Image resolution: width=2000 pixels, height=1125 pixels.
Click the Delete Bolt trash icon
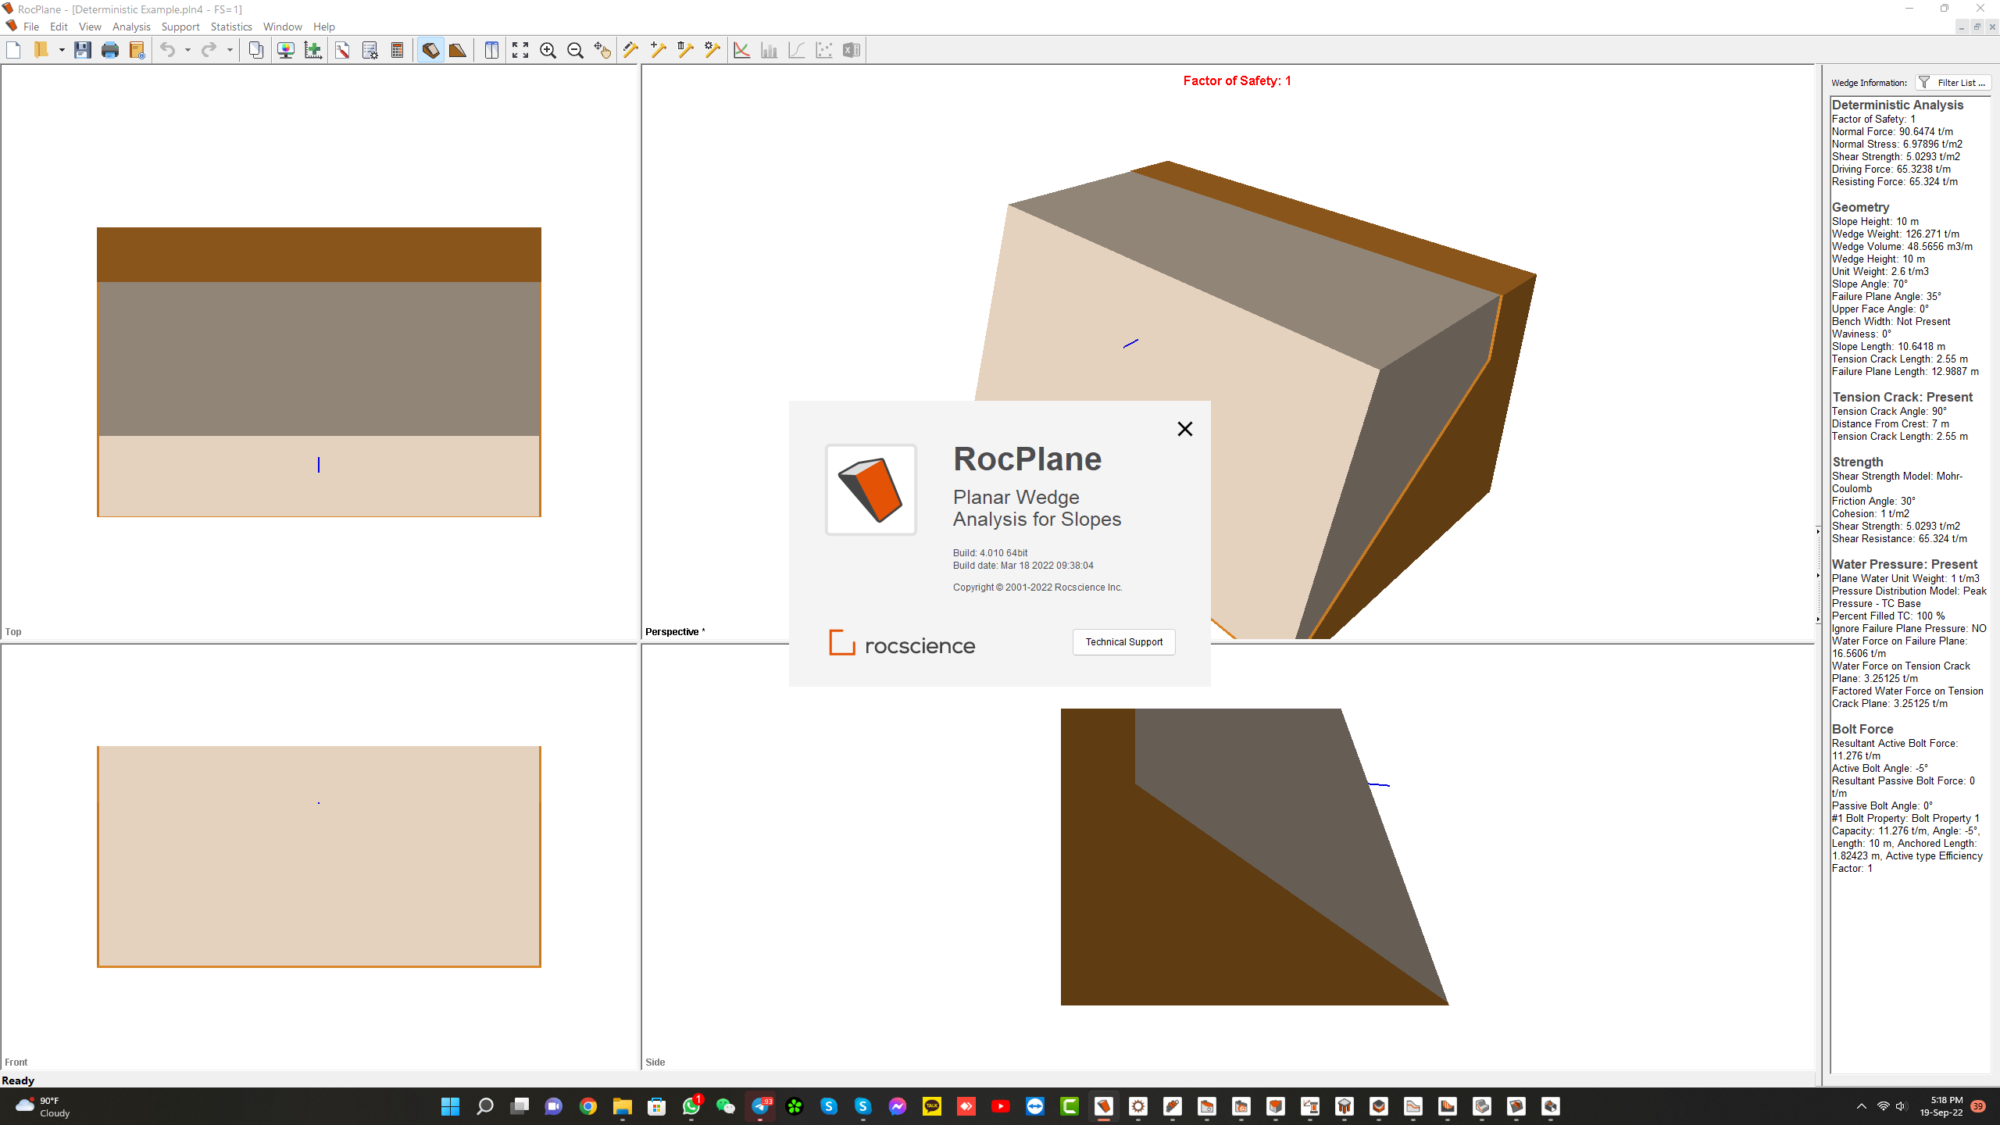point(685,50)
